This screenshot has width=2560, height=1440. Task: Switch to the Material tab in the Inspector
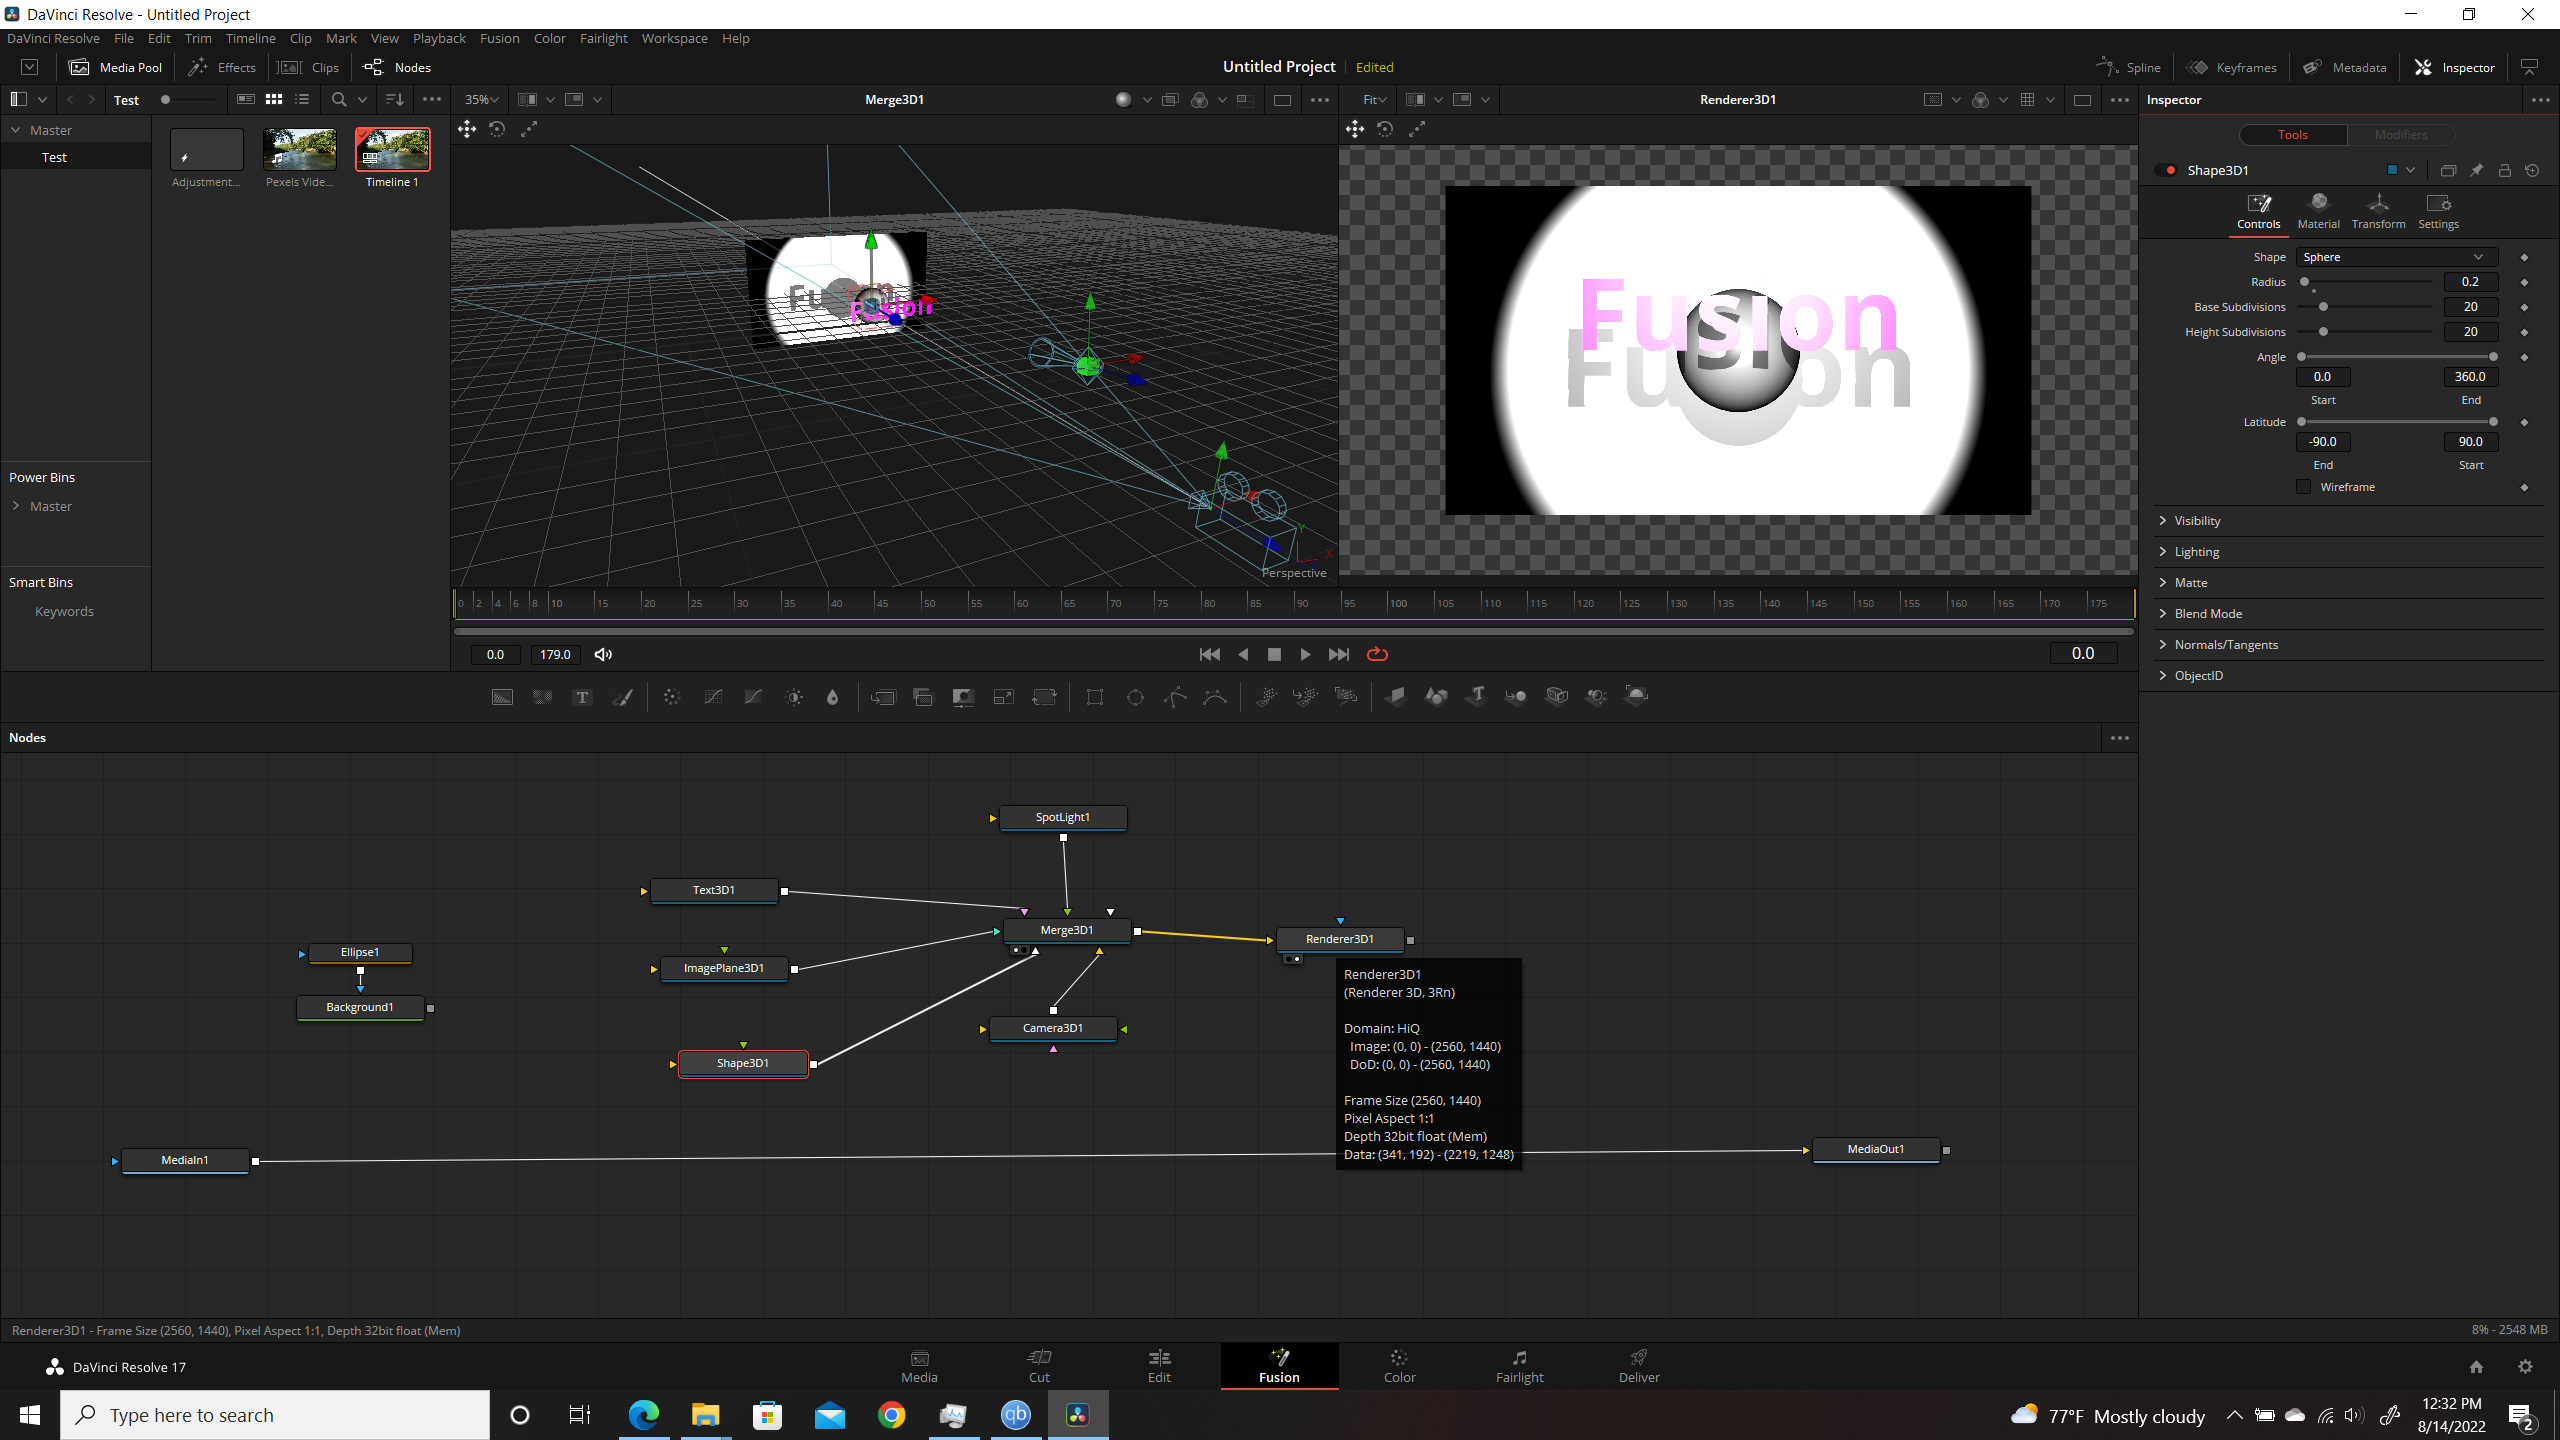pos(2318,211)
